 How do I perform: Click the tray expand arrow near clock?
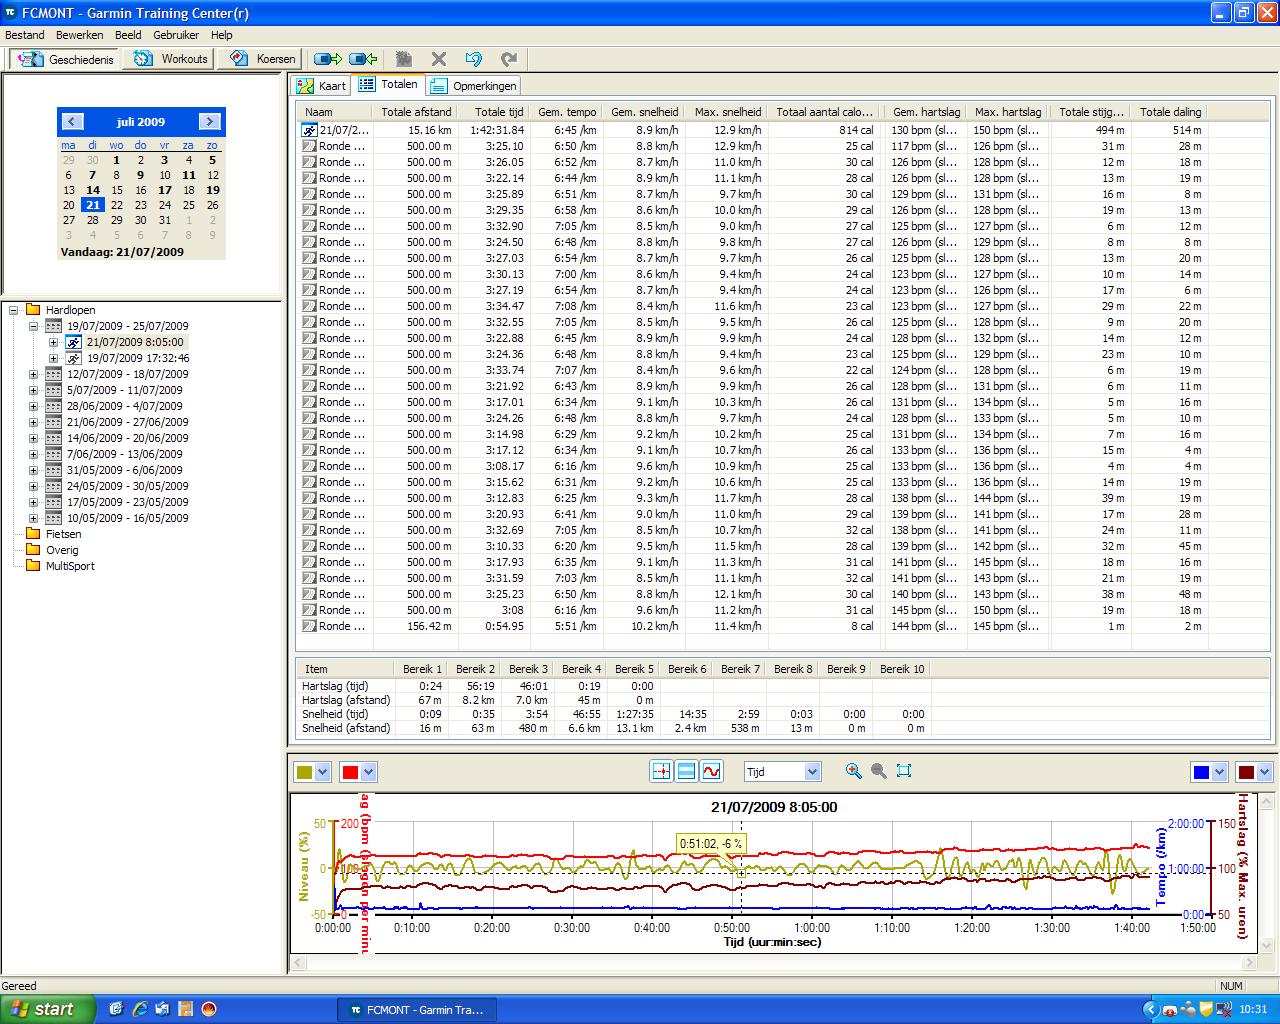point(1150,1010)
